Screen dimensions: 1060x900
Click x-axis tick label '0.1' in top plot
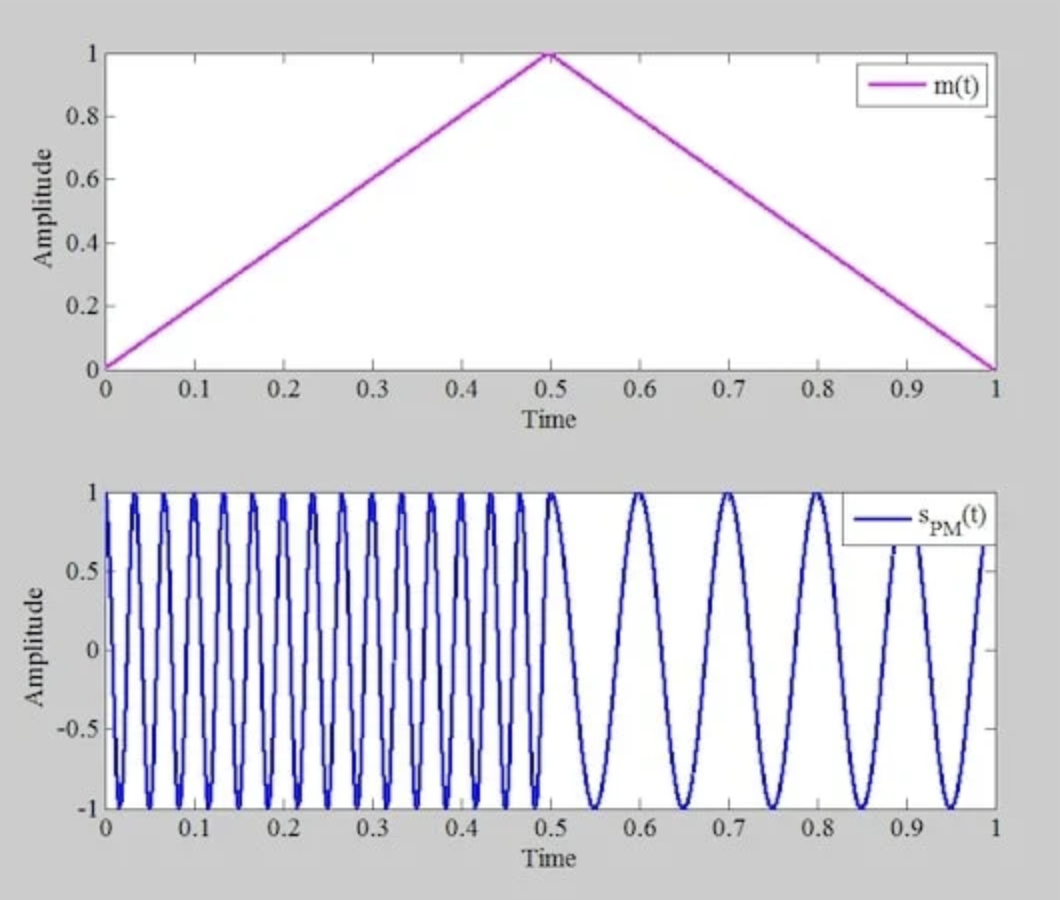194,389
